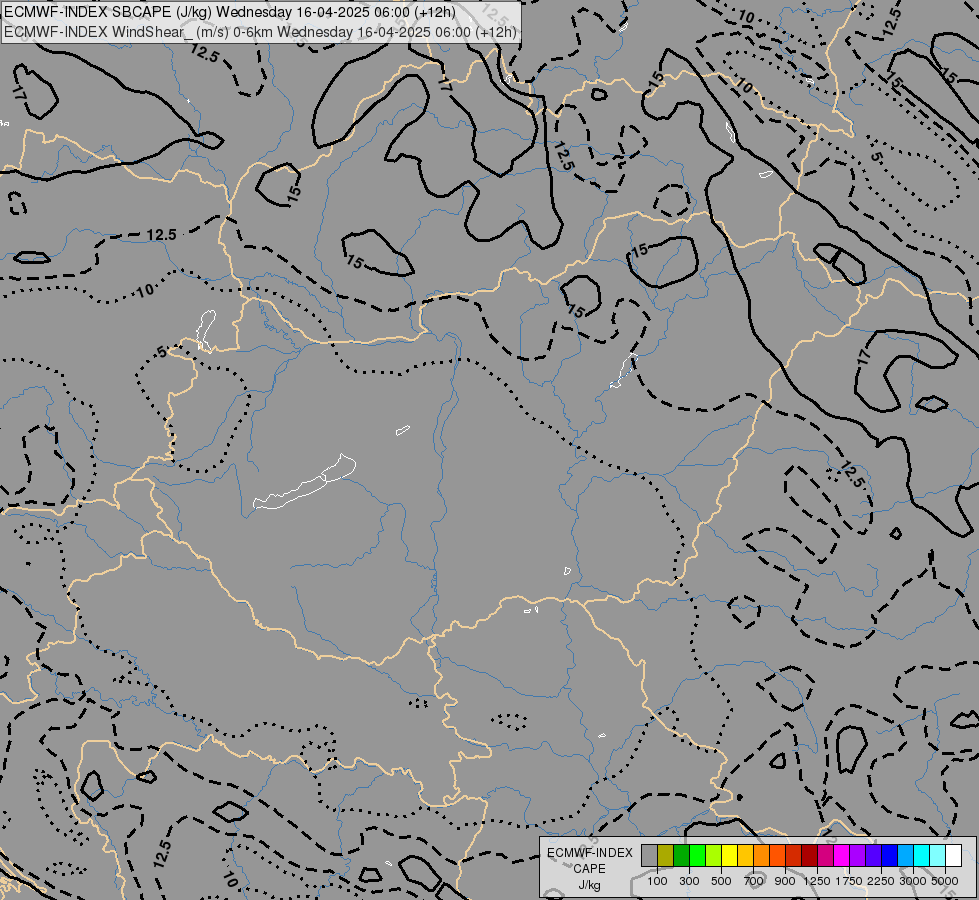The image size is (979, 900).
Task: Select the magenta legend color swatch
Action: point(841,856)
